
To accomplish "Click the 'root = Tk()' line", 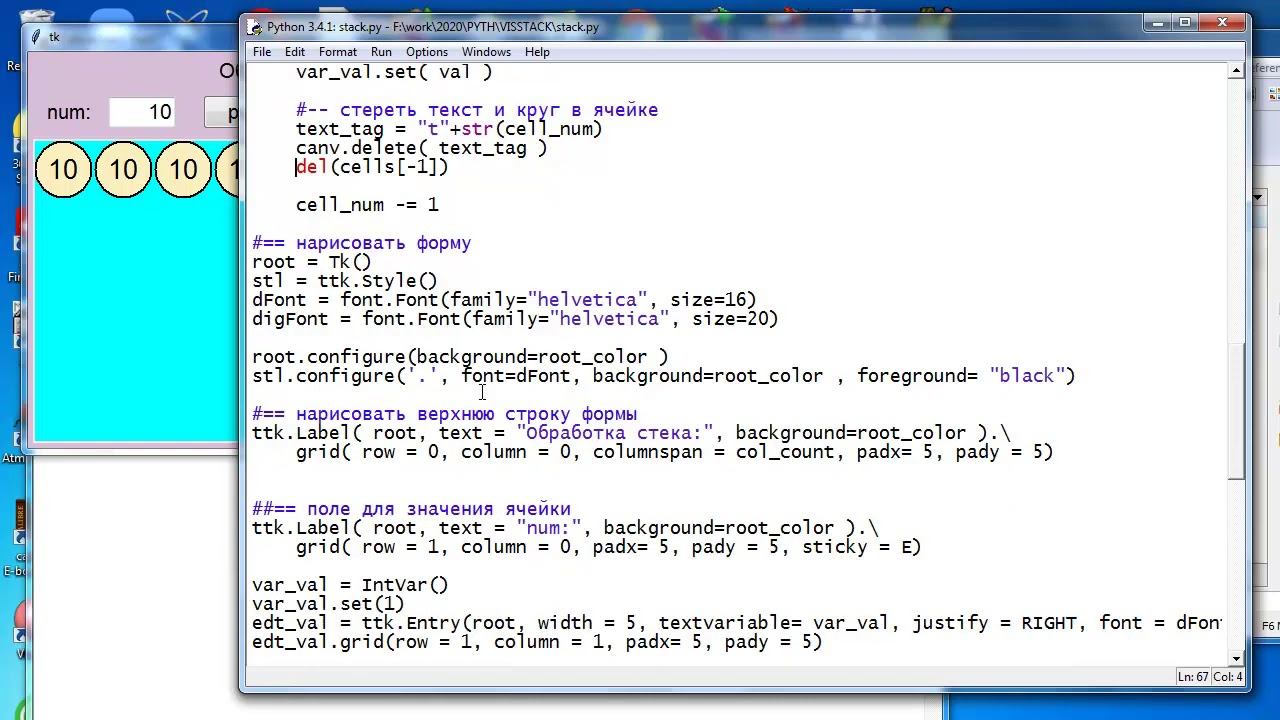I will click(x=312, y=262).
